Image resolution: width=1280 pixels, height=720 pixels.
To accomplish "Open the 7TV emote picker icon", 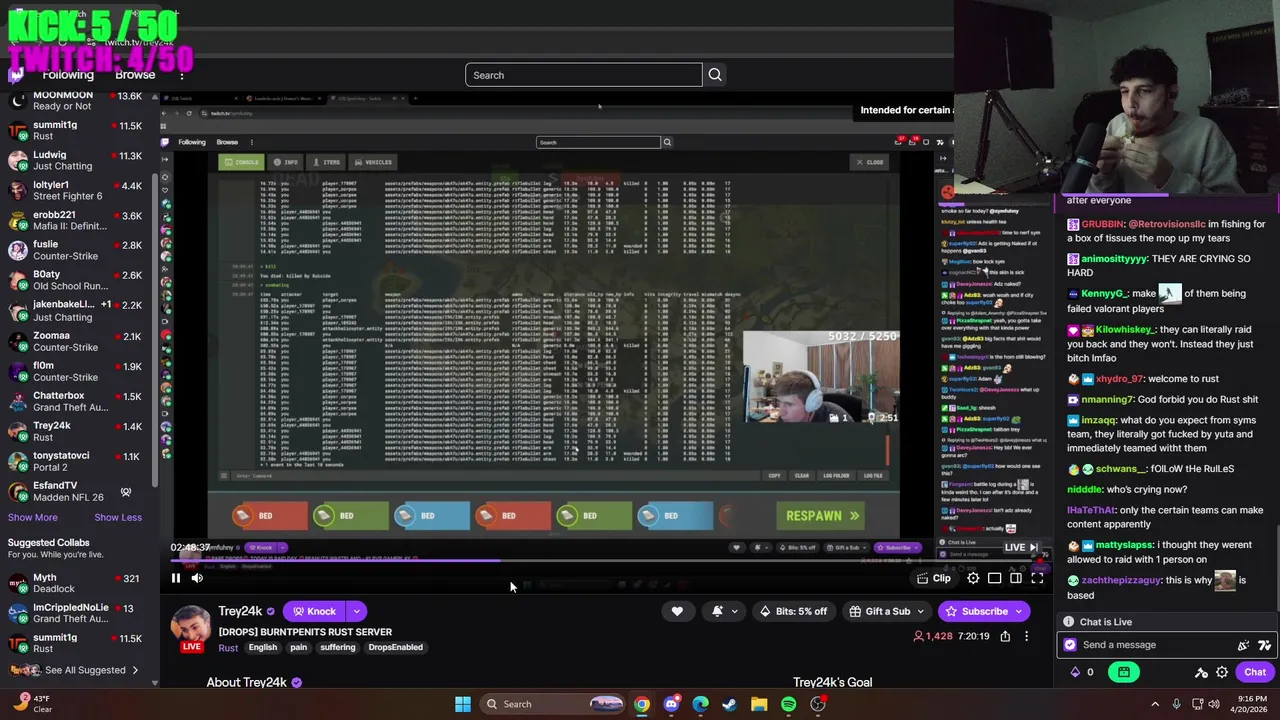I will pos(1264,645).
